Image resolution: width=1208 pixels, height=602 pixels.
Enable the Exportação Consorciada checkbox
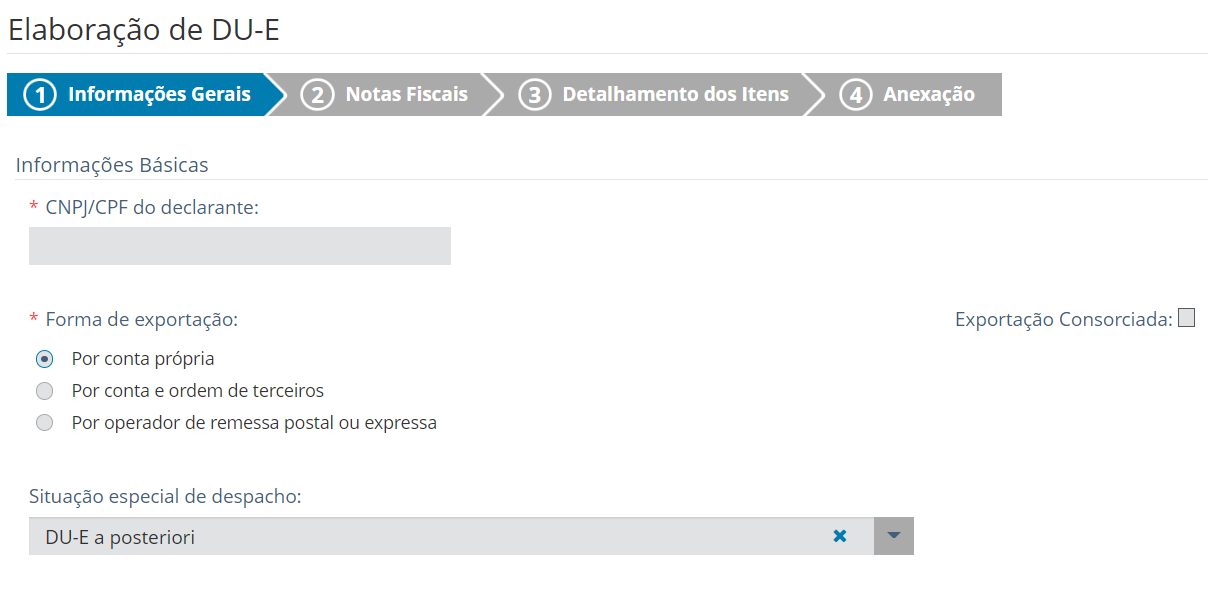(1186, 319)
